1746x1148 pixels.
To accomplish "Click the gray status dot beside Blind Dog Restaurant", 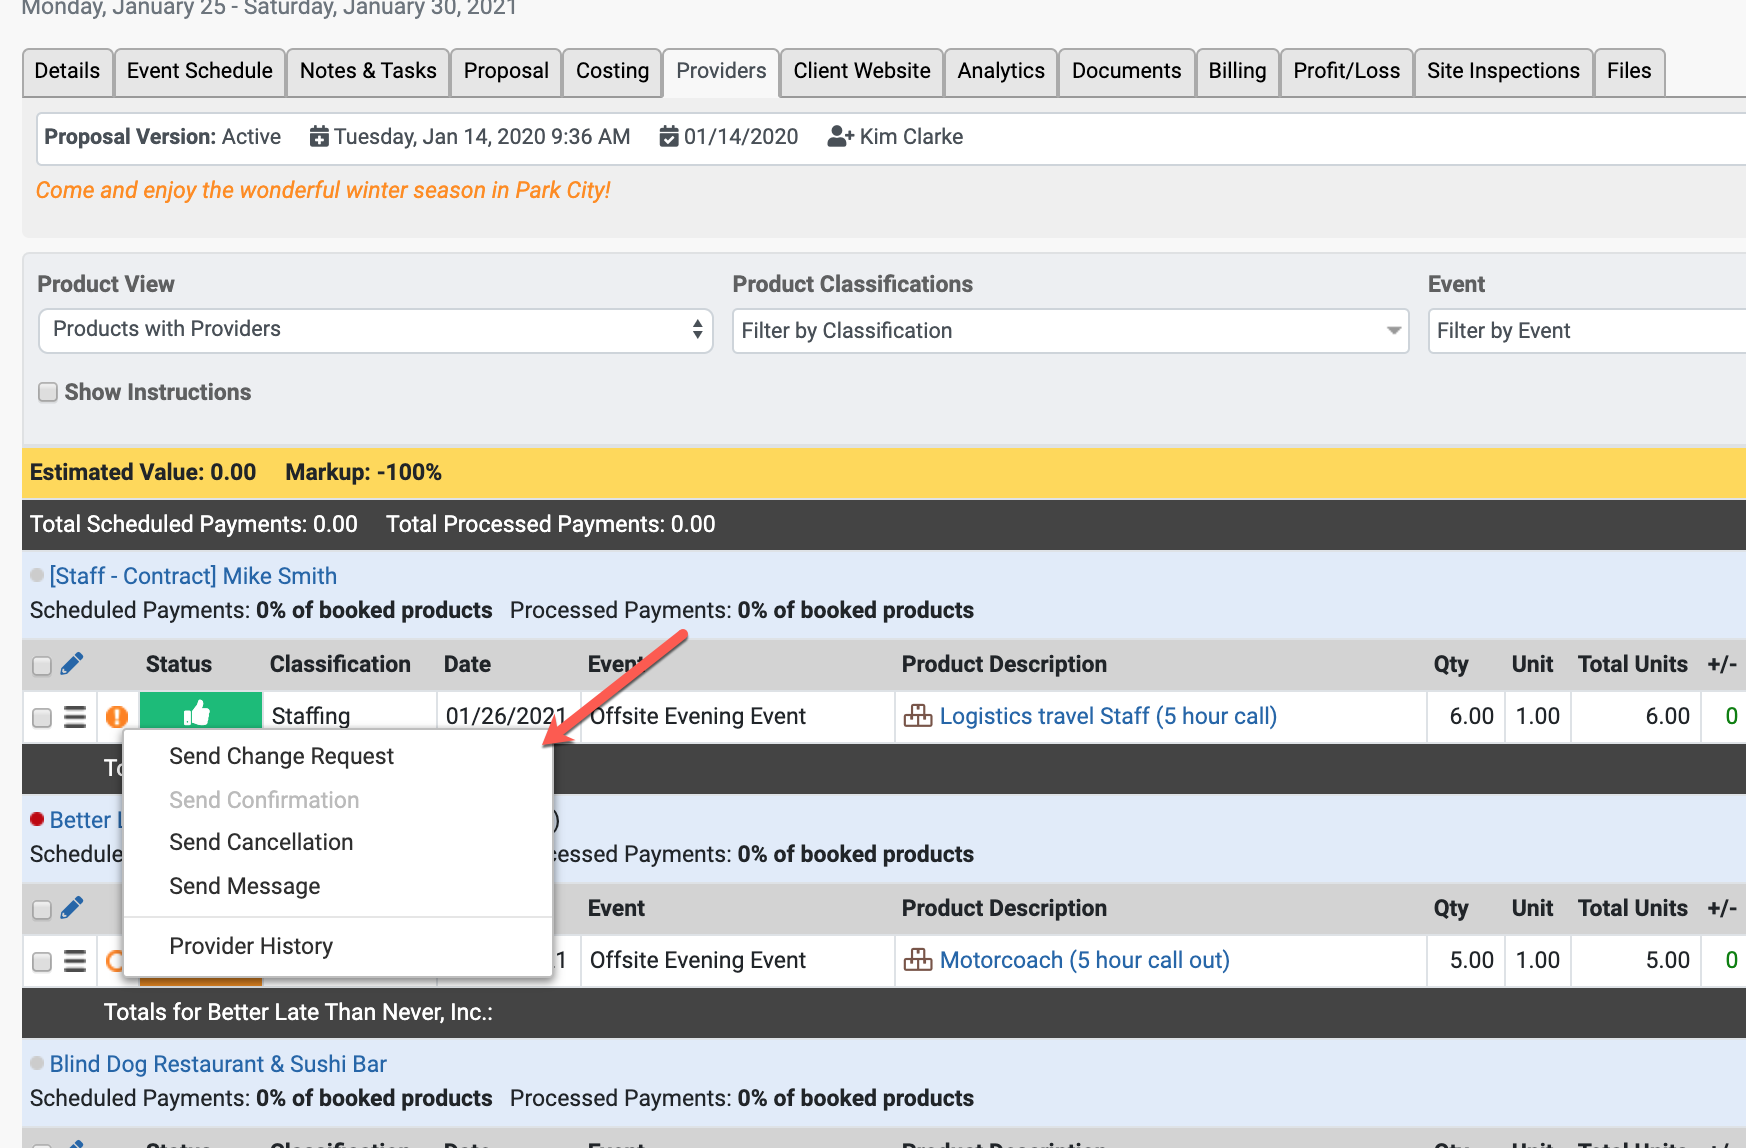I will [x=37, y=1063].
